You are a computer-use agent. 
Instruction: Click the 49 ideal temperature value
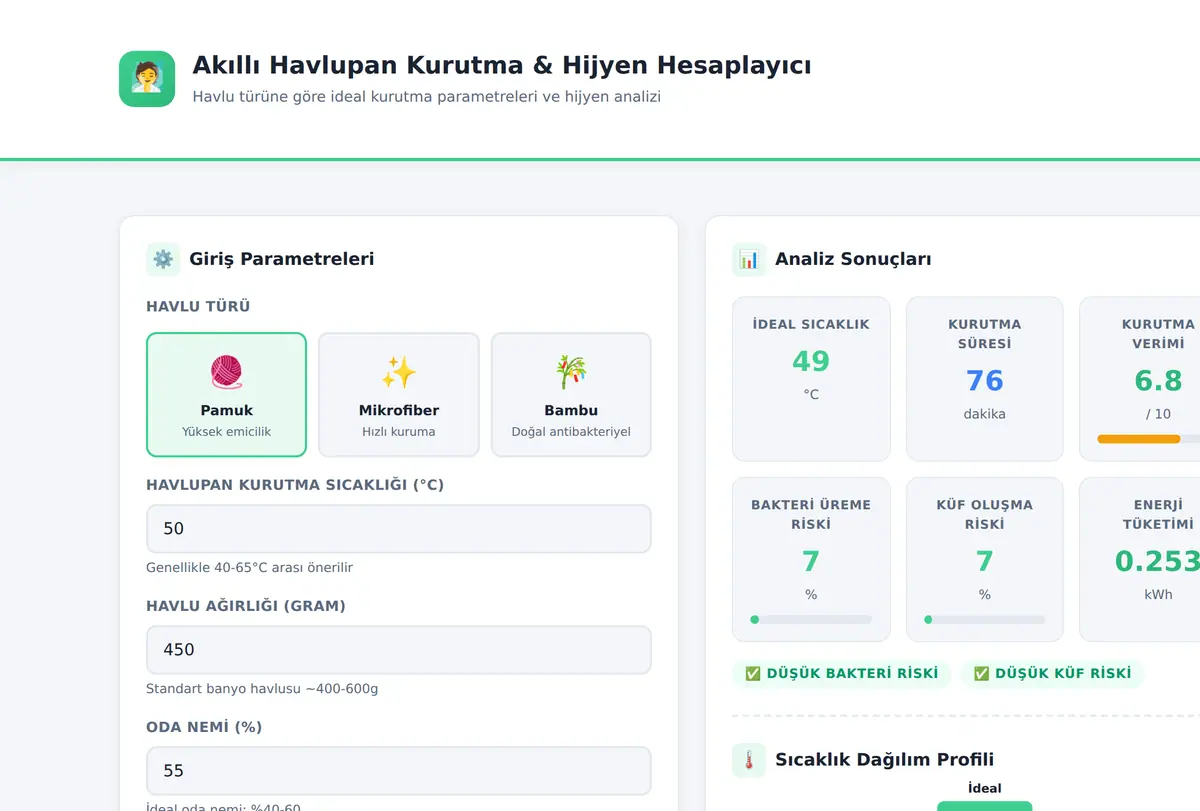click(811, 361)
